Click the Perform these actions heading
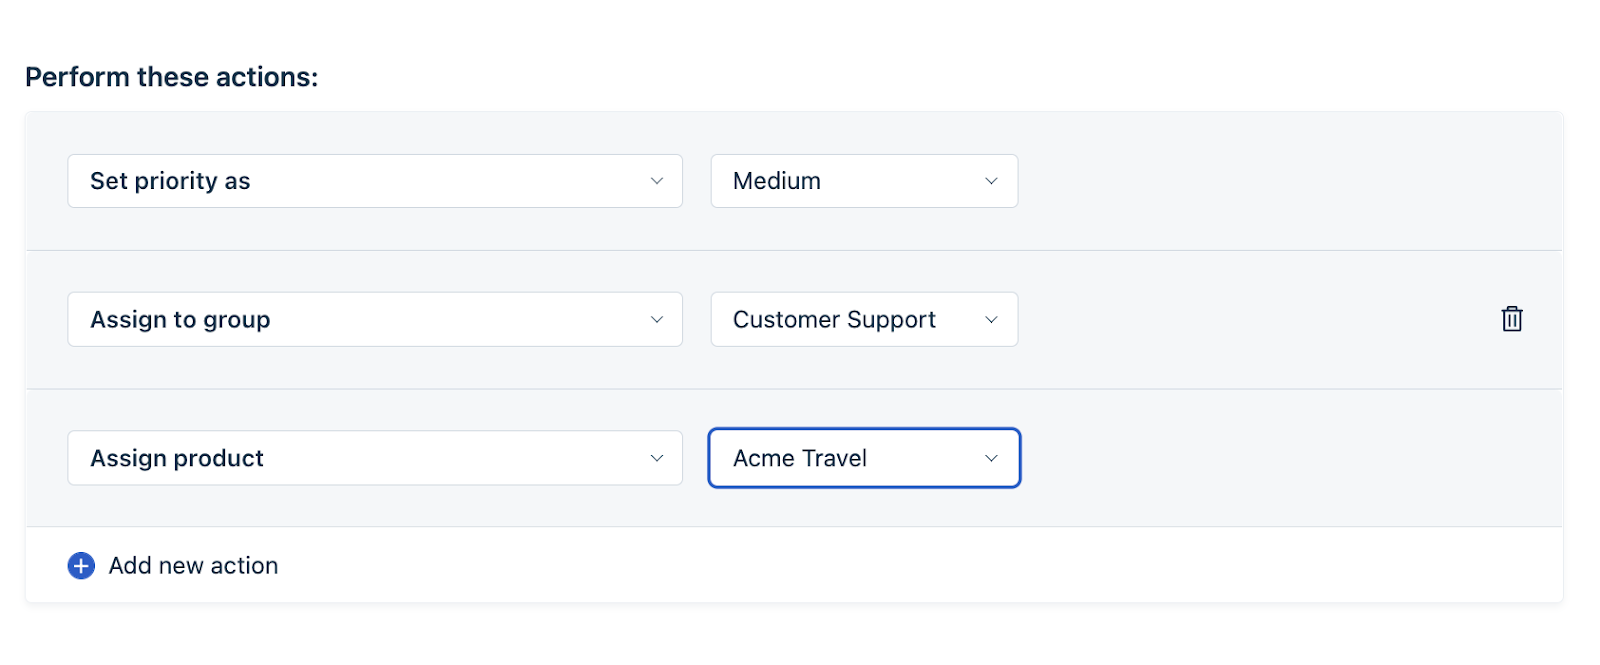The image size is (1600, 665). 171,77
